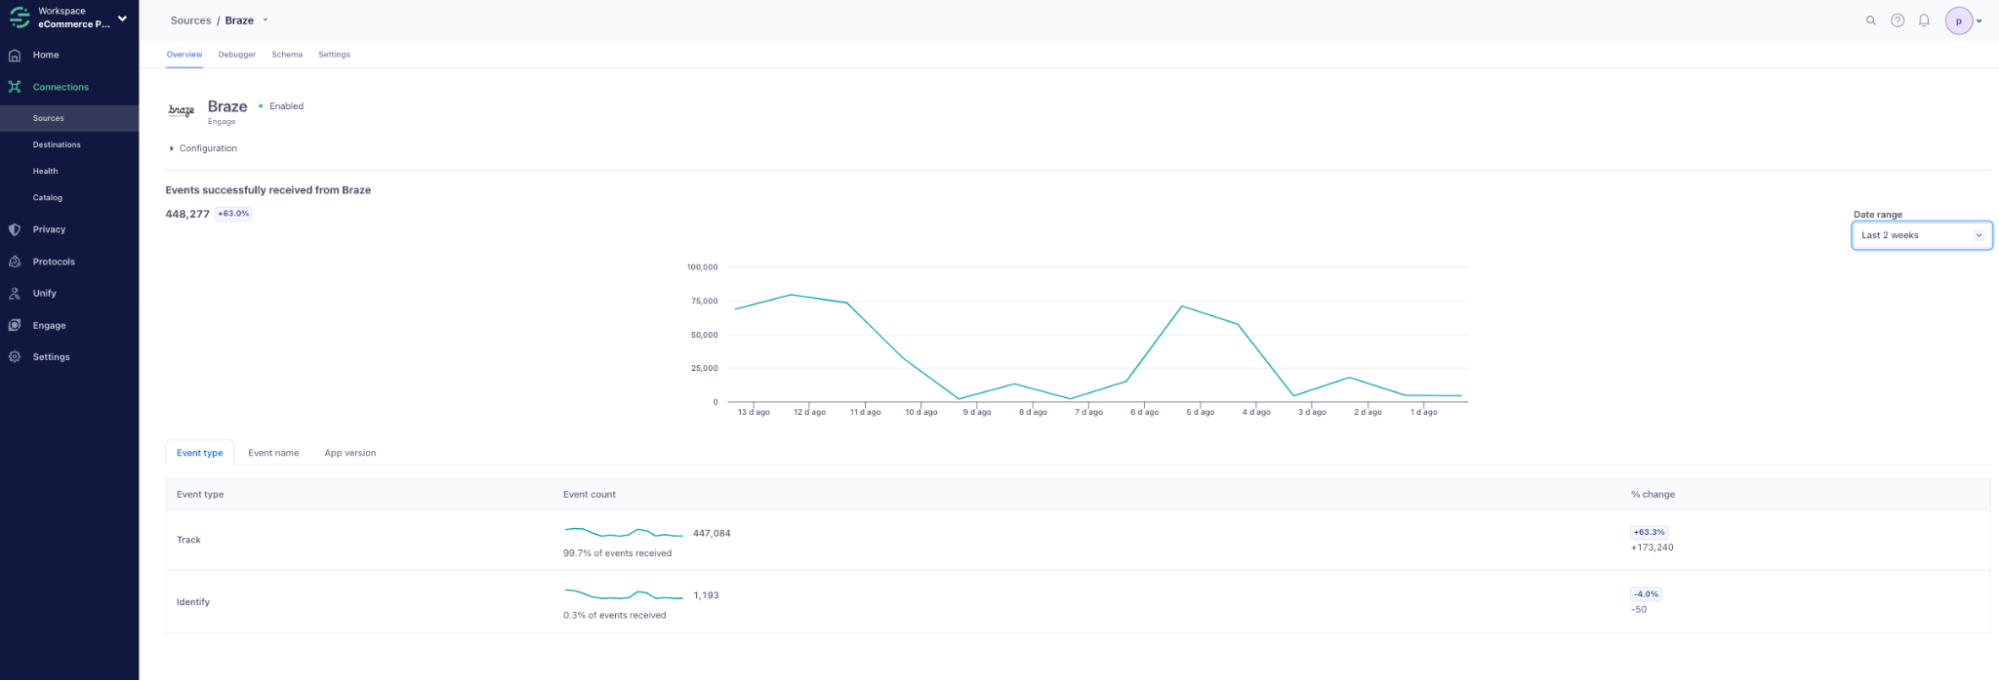Open the source Settings tab
This screenshot has height=681, width=1999.
click(334, 54)
